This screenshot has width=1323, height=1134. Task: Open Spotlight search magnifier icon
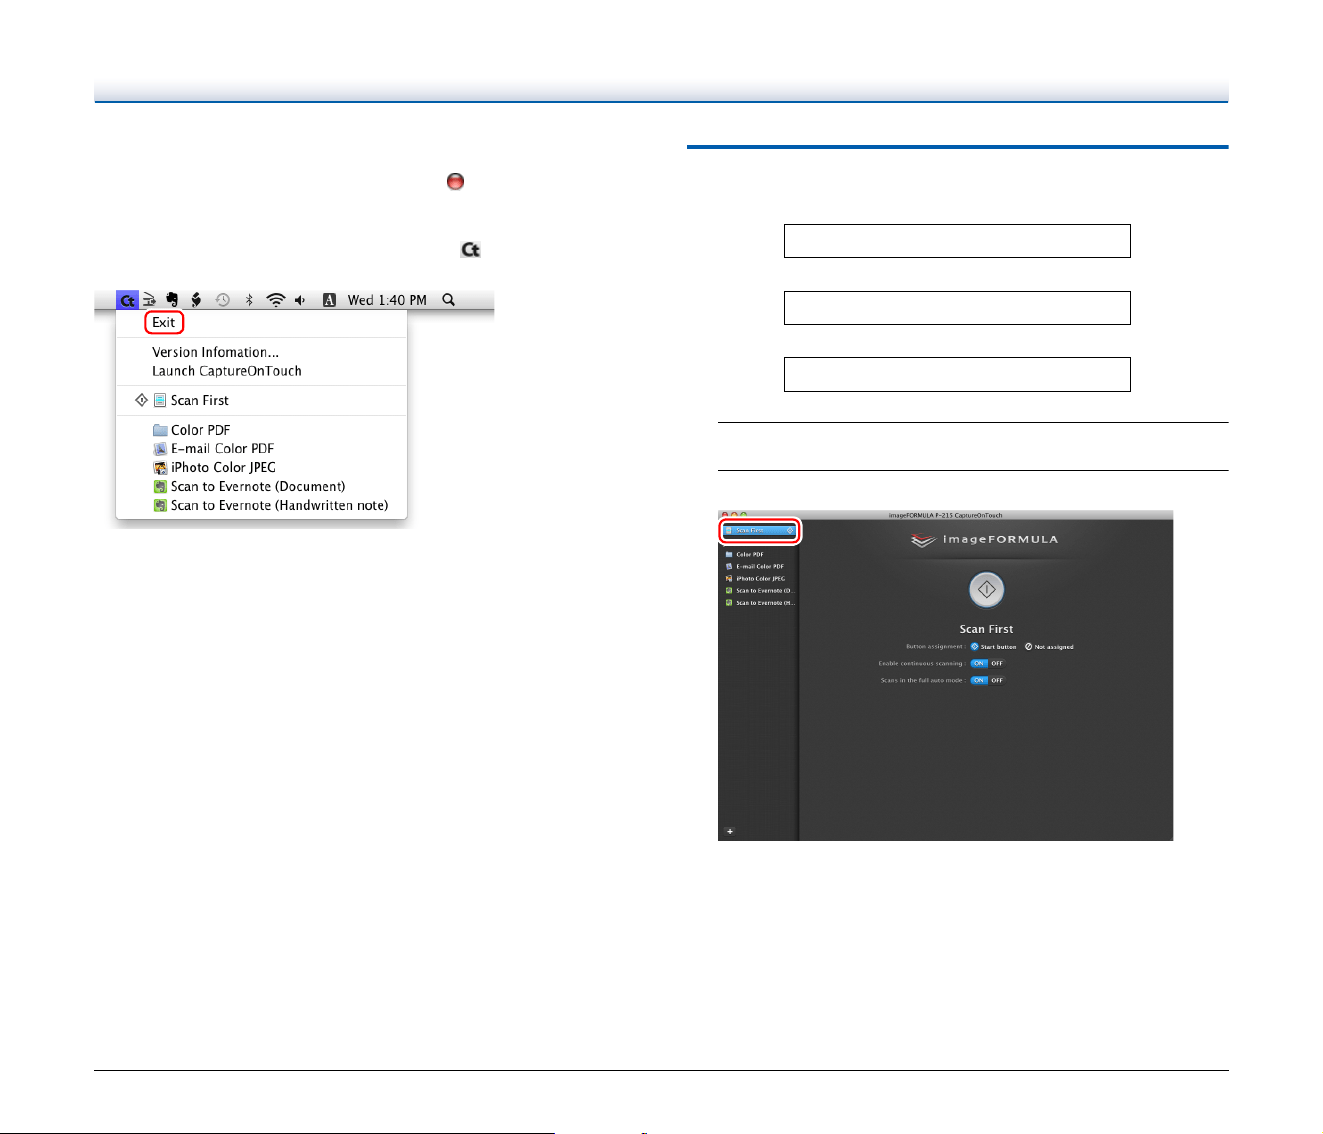[x=449, y=300]
